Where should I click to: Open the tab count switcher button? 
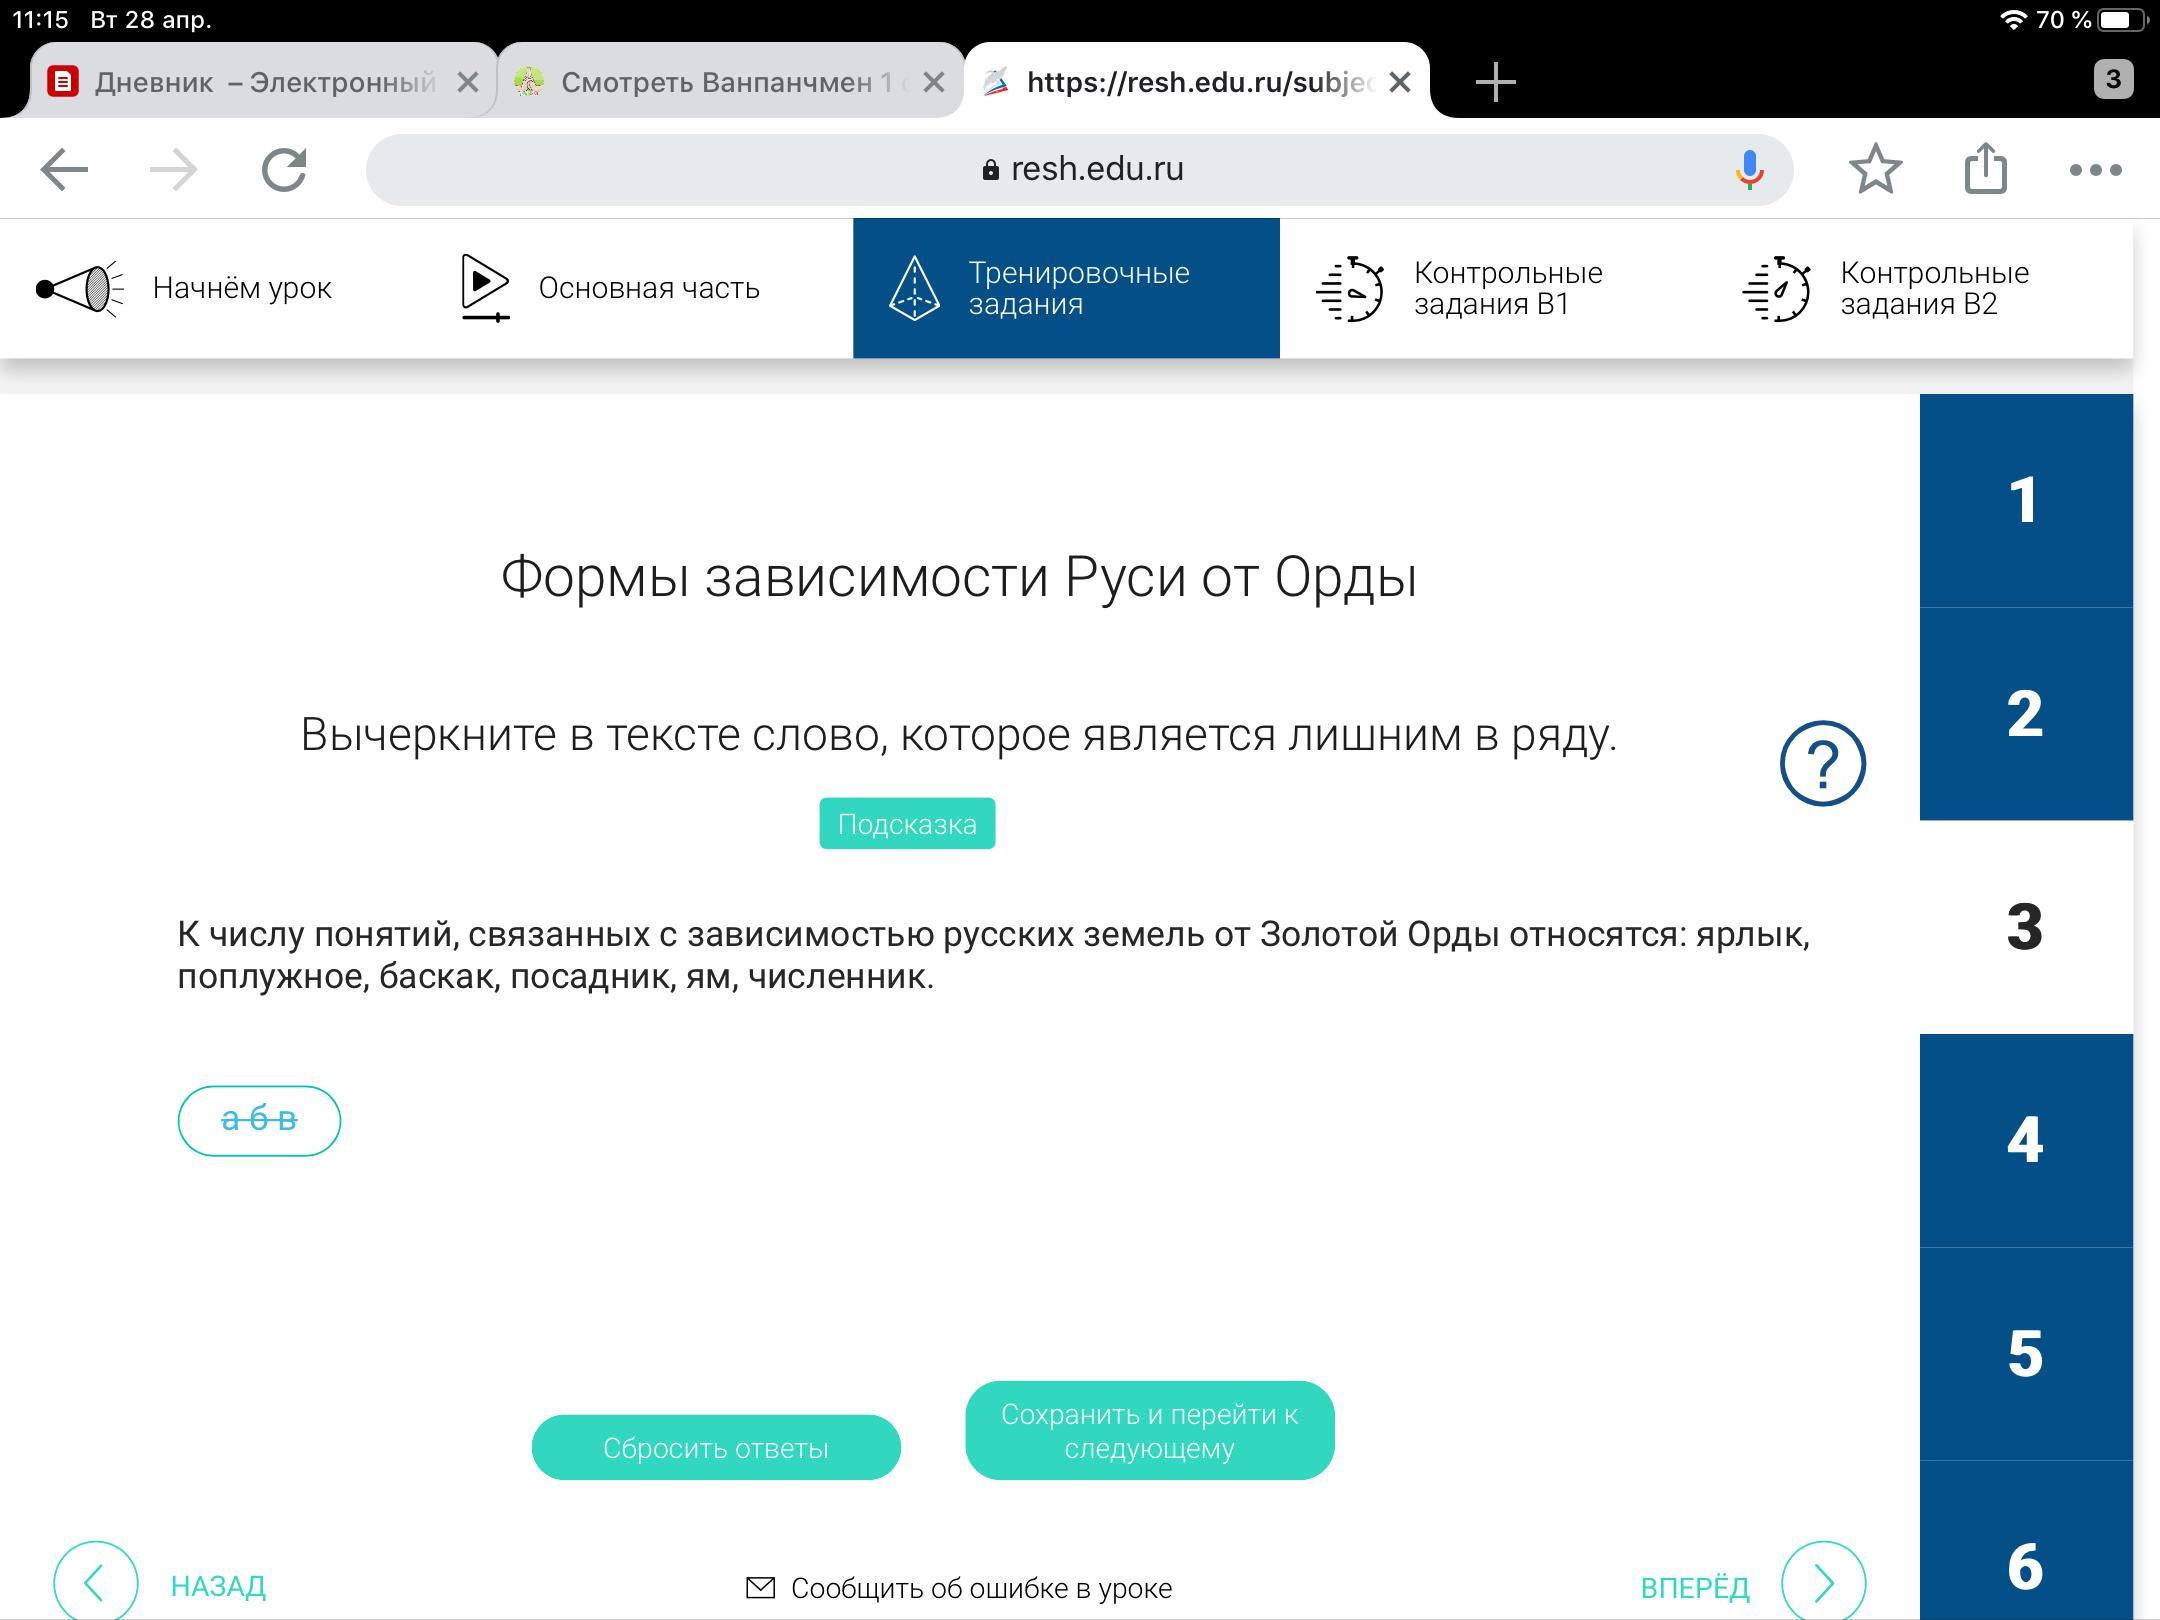pos(2112,79)
